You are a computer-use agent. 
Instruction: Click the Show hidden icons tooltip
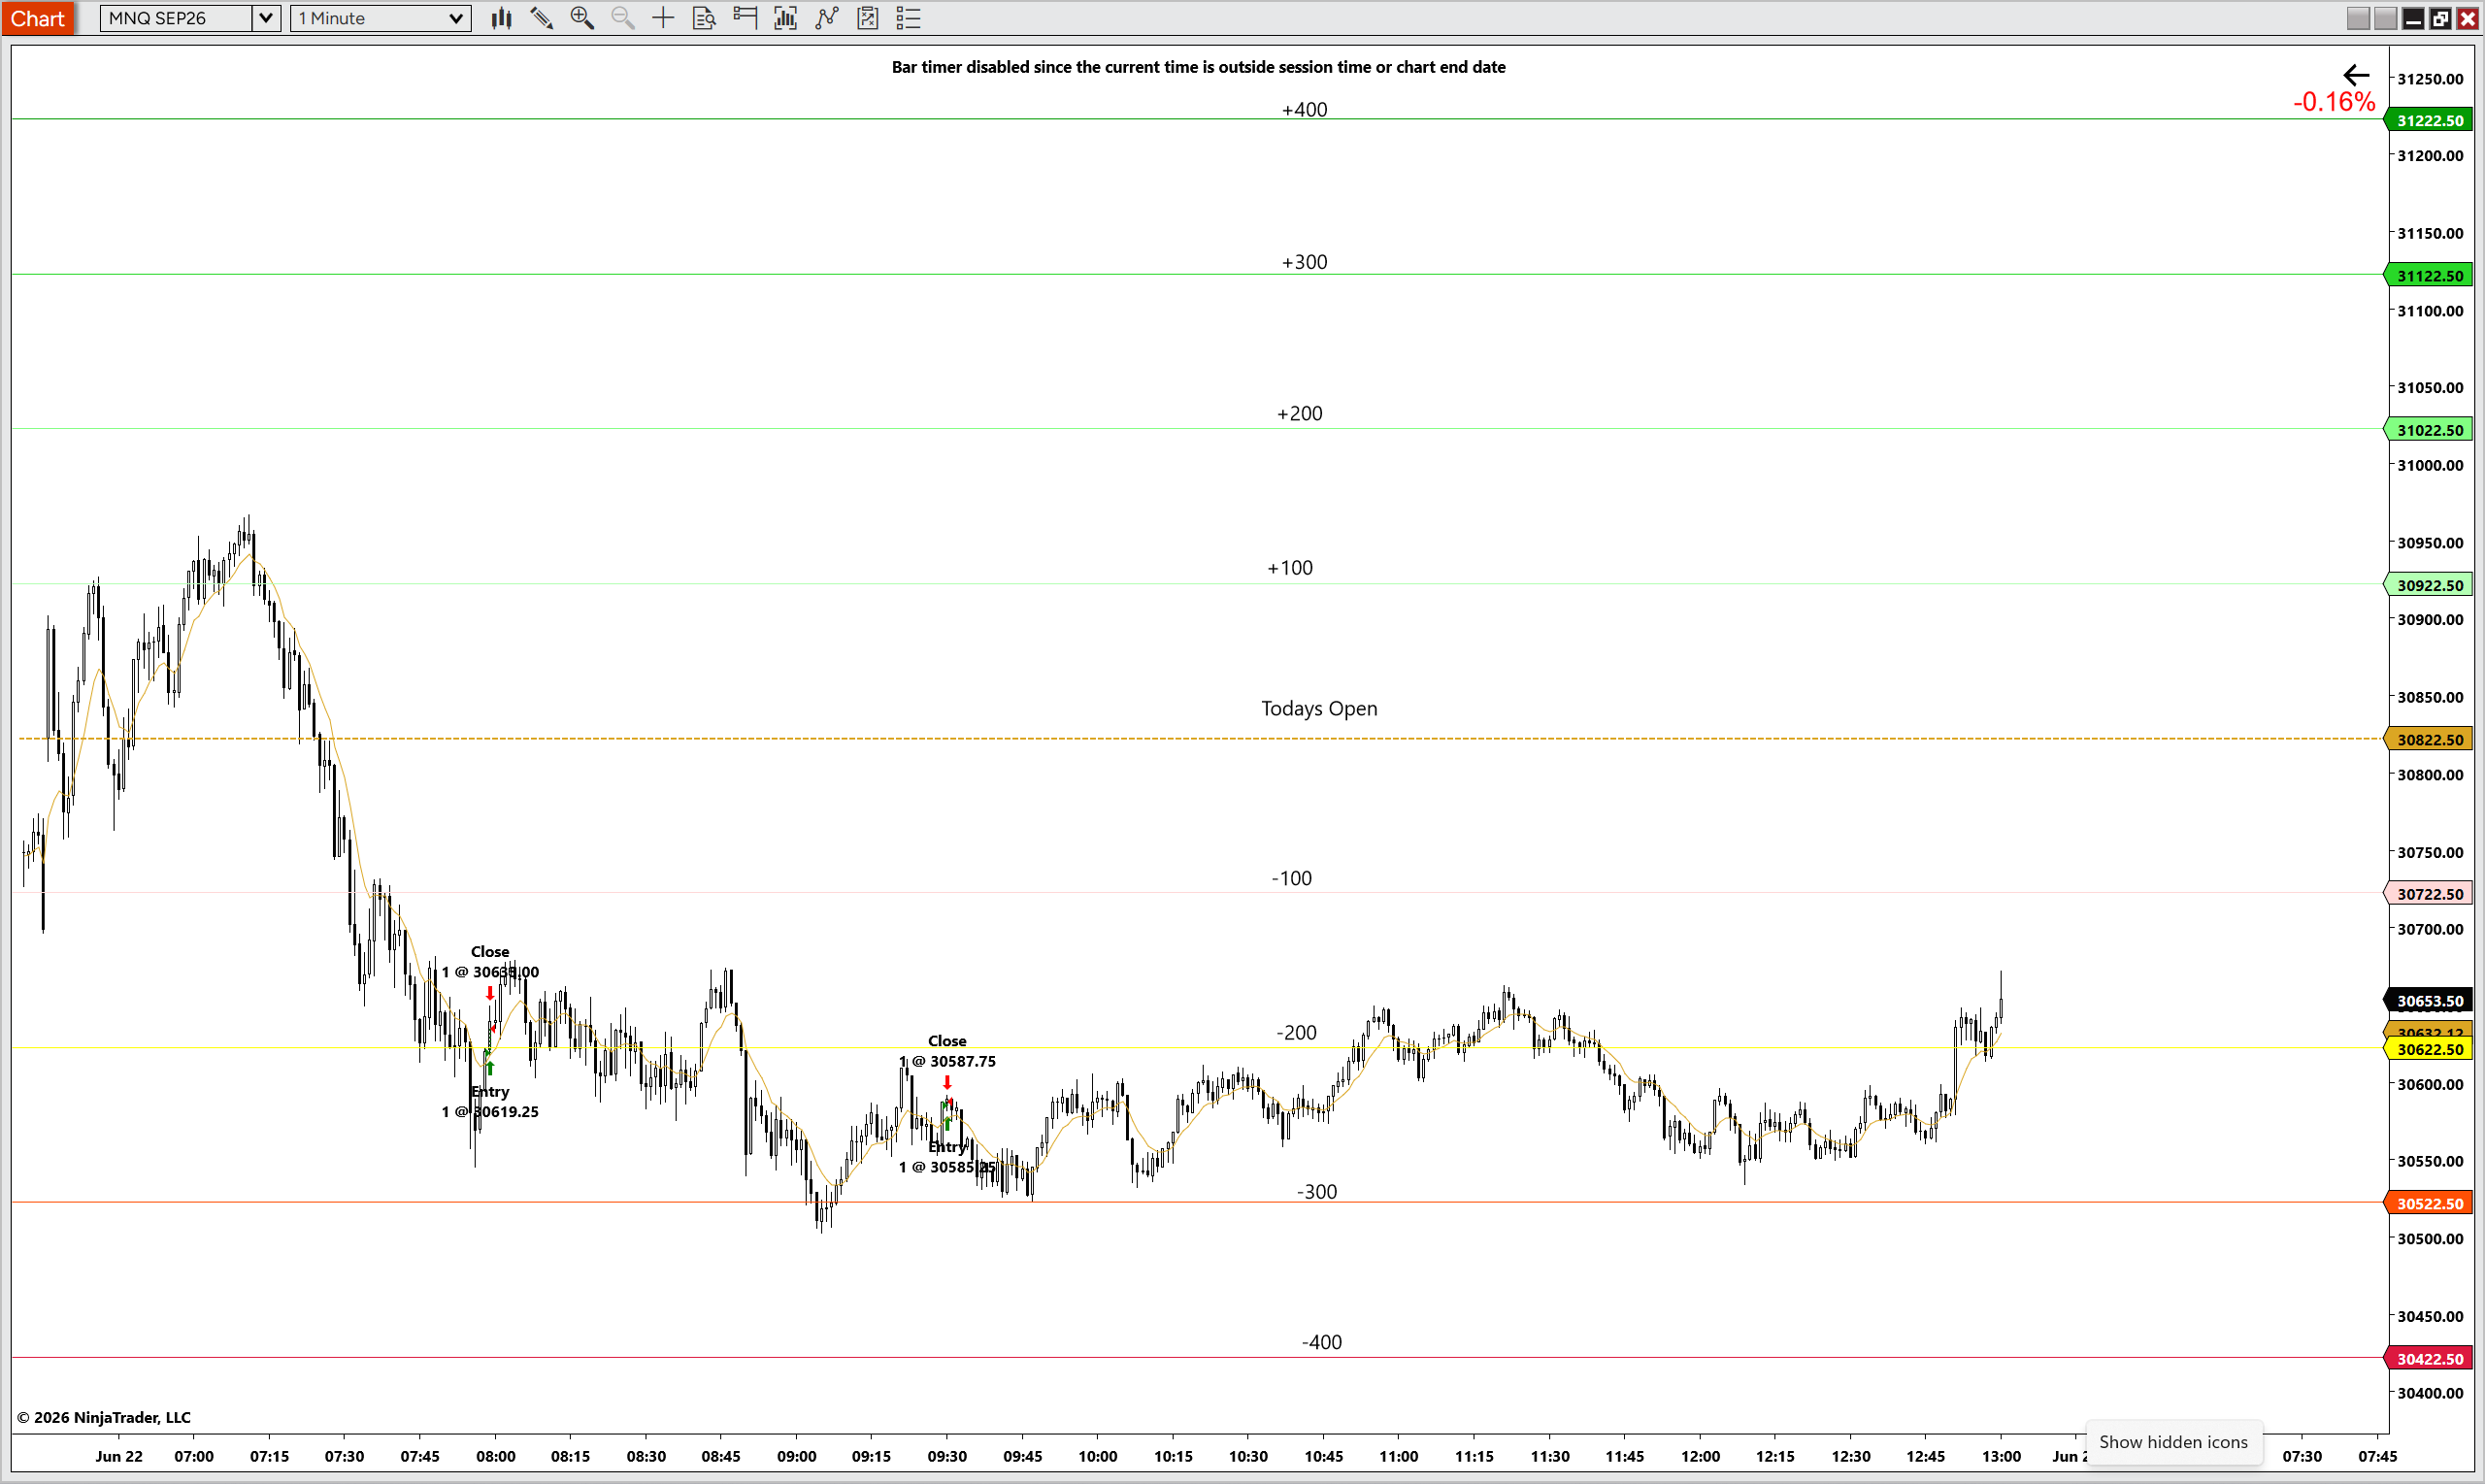click(x=2173, y=1442)
